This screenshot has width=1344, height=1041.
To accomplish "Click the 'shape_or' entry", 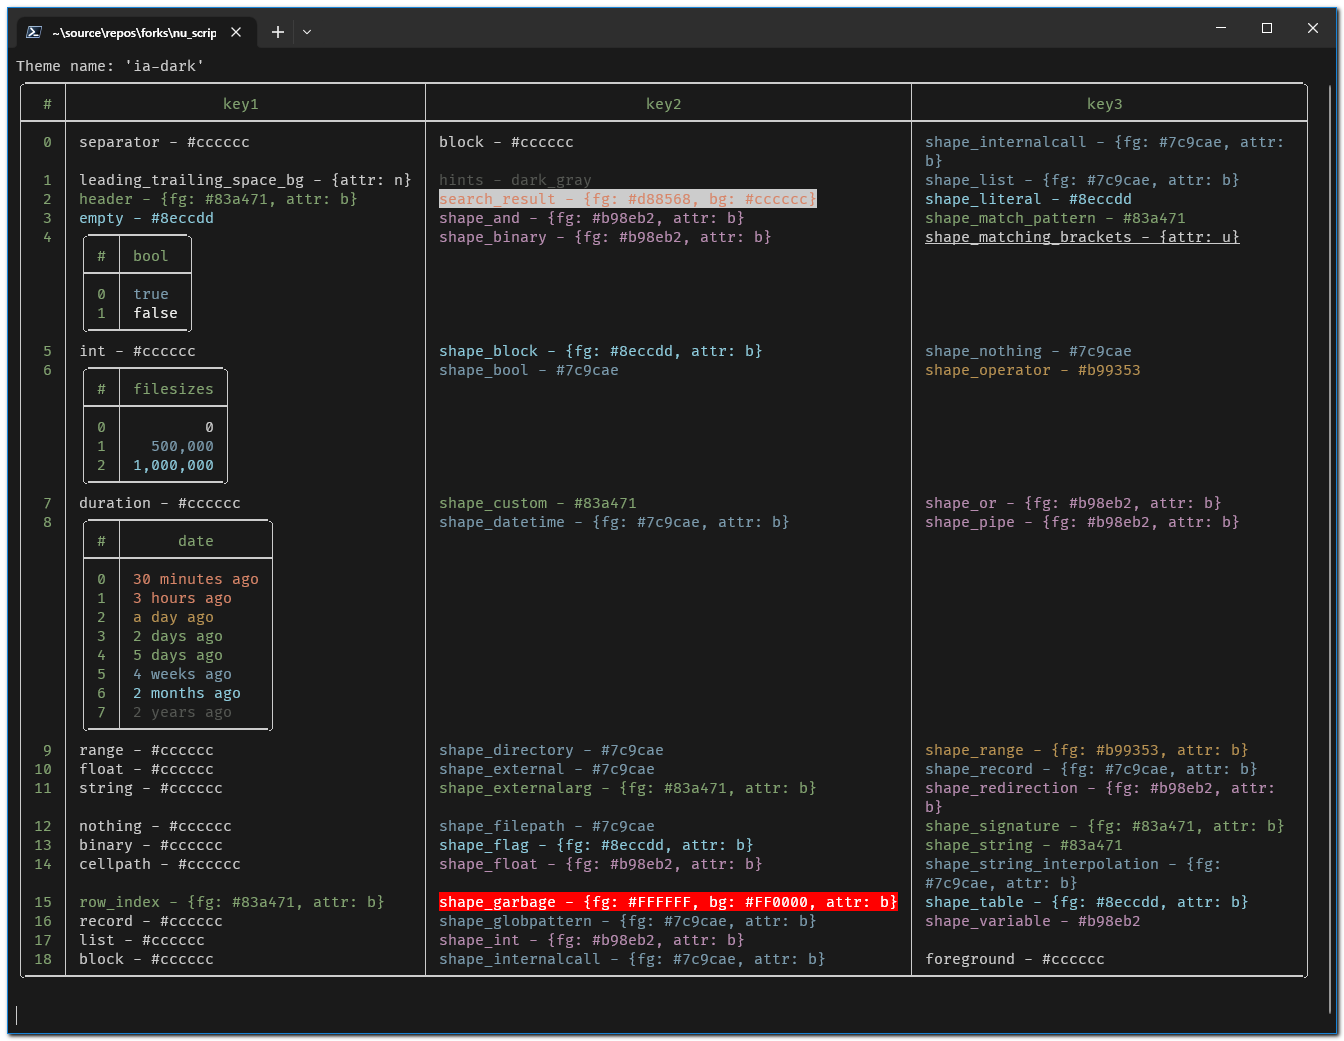I will click(x=1074, y=503).
